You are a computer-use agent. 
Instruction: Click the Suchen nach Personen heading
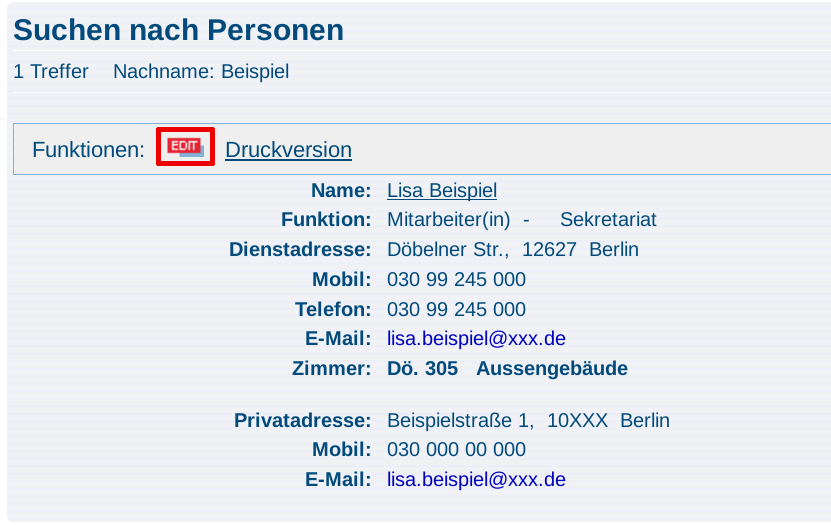(x=179, y=30)
